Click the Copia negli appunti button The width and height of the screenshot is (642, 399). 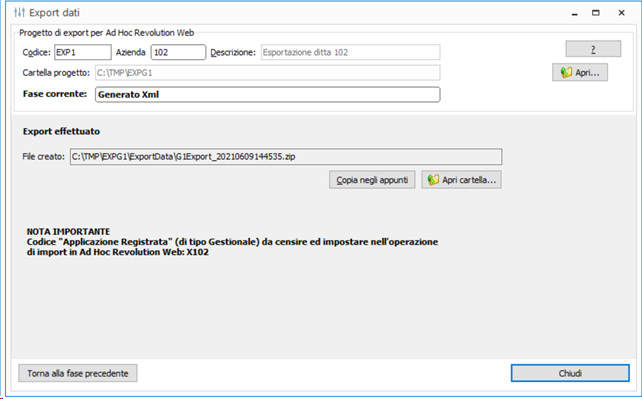coord(372,180)
